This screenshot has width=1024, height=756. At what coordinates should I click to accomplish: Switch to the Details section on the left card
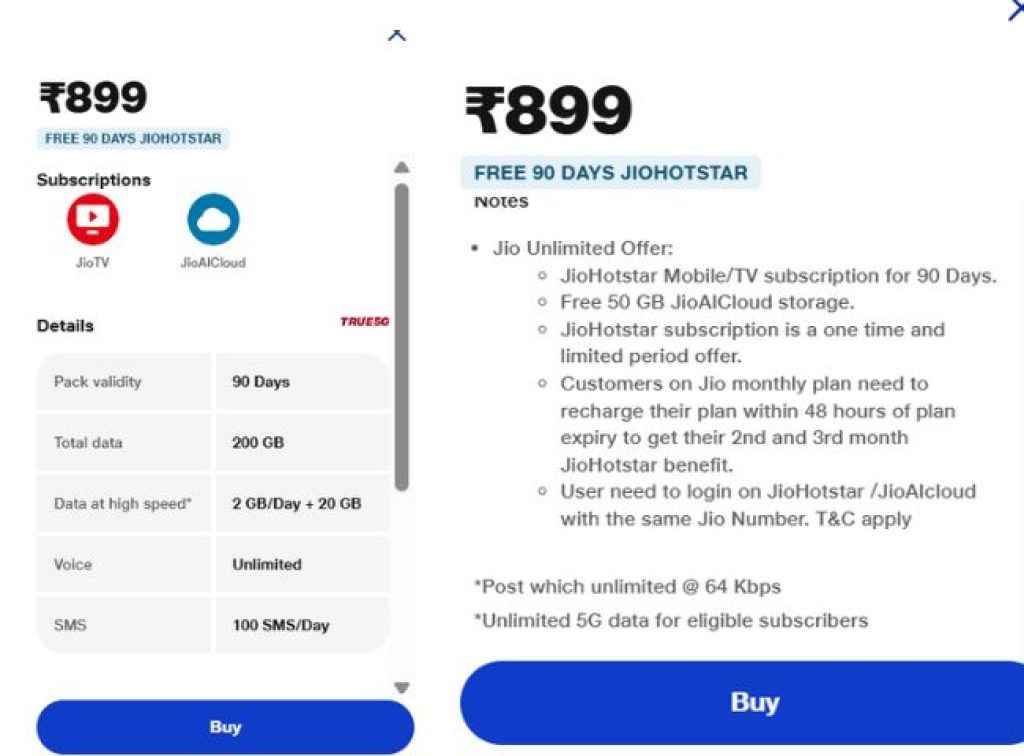[66, 325]
